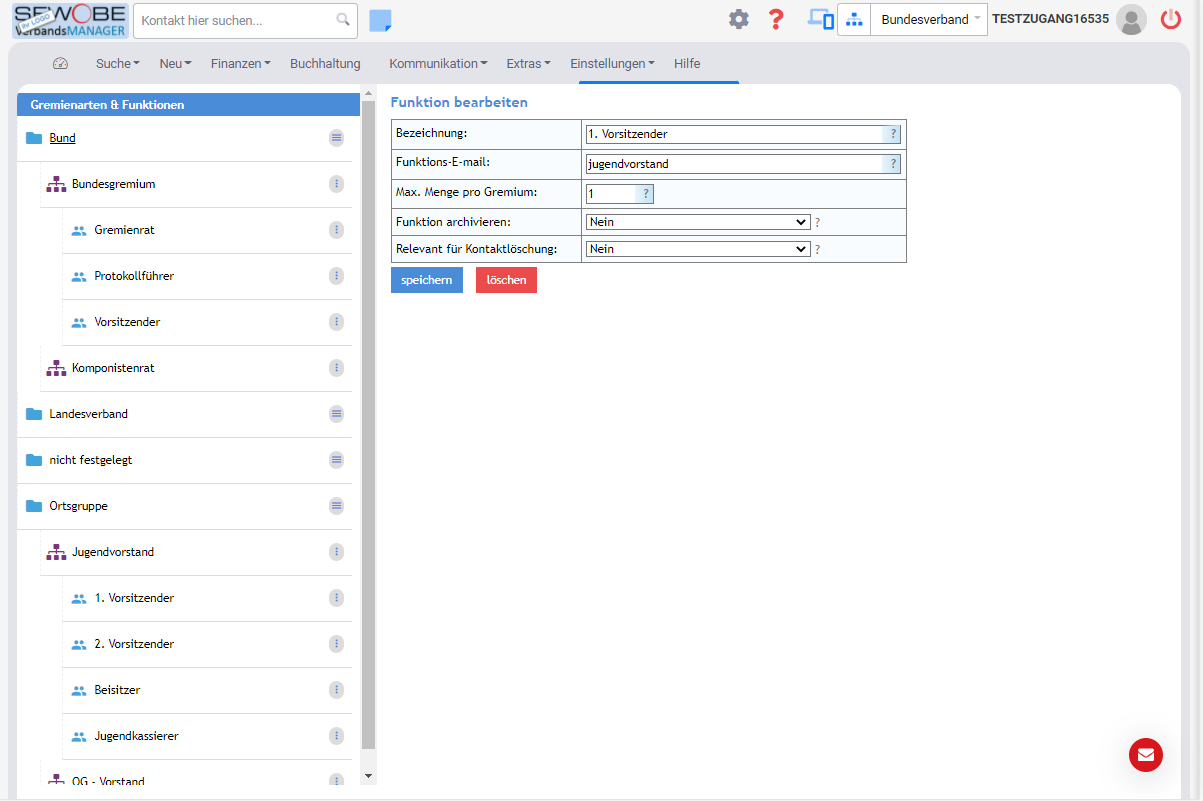Open the Kommunikation menu
The image size is (1203, 801).
438,64
